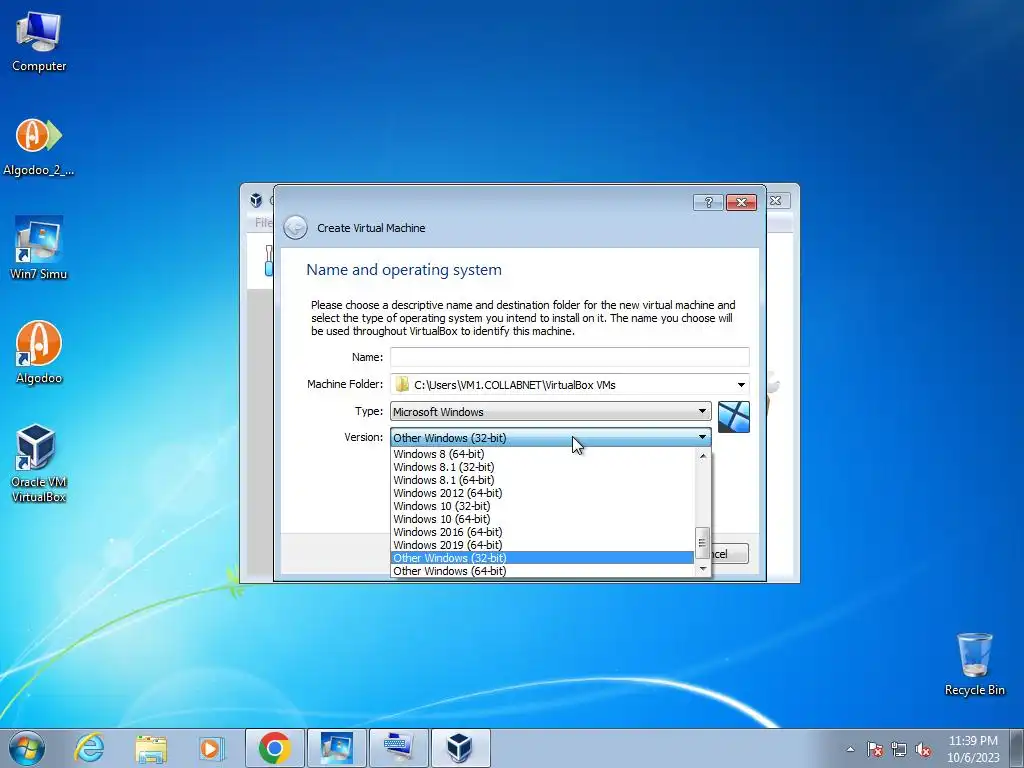Click the wizard back arrow button
The width and height of the screenshot is (1024, 768).
pos(295,227)
